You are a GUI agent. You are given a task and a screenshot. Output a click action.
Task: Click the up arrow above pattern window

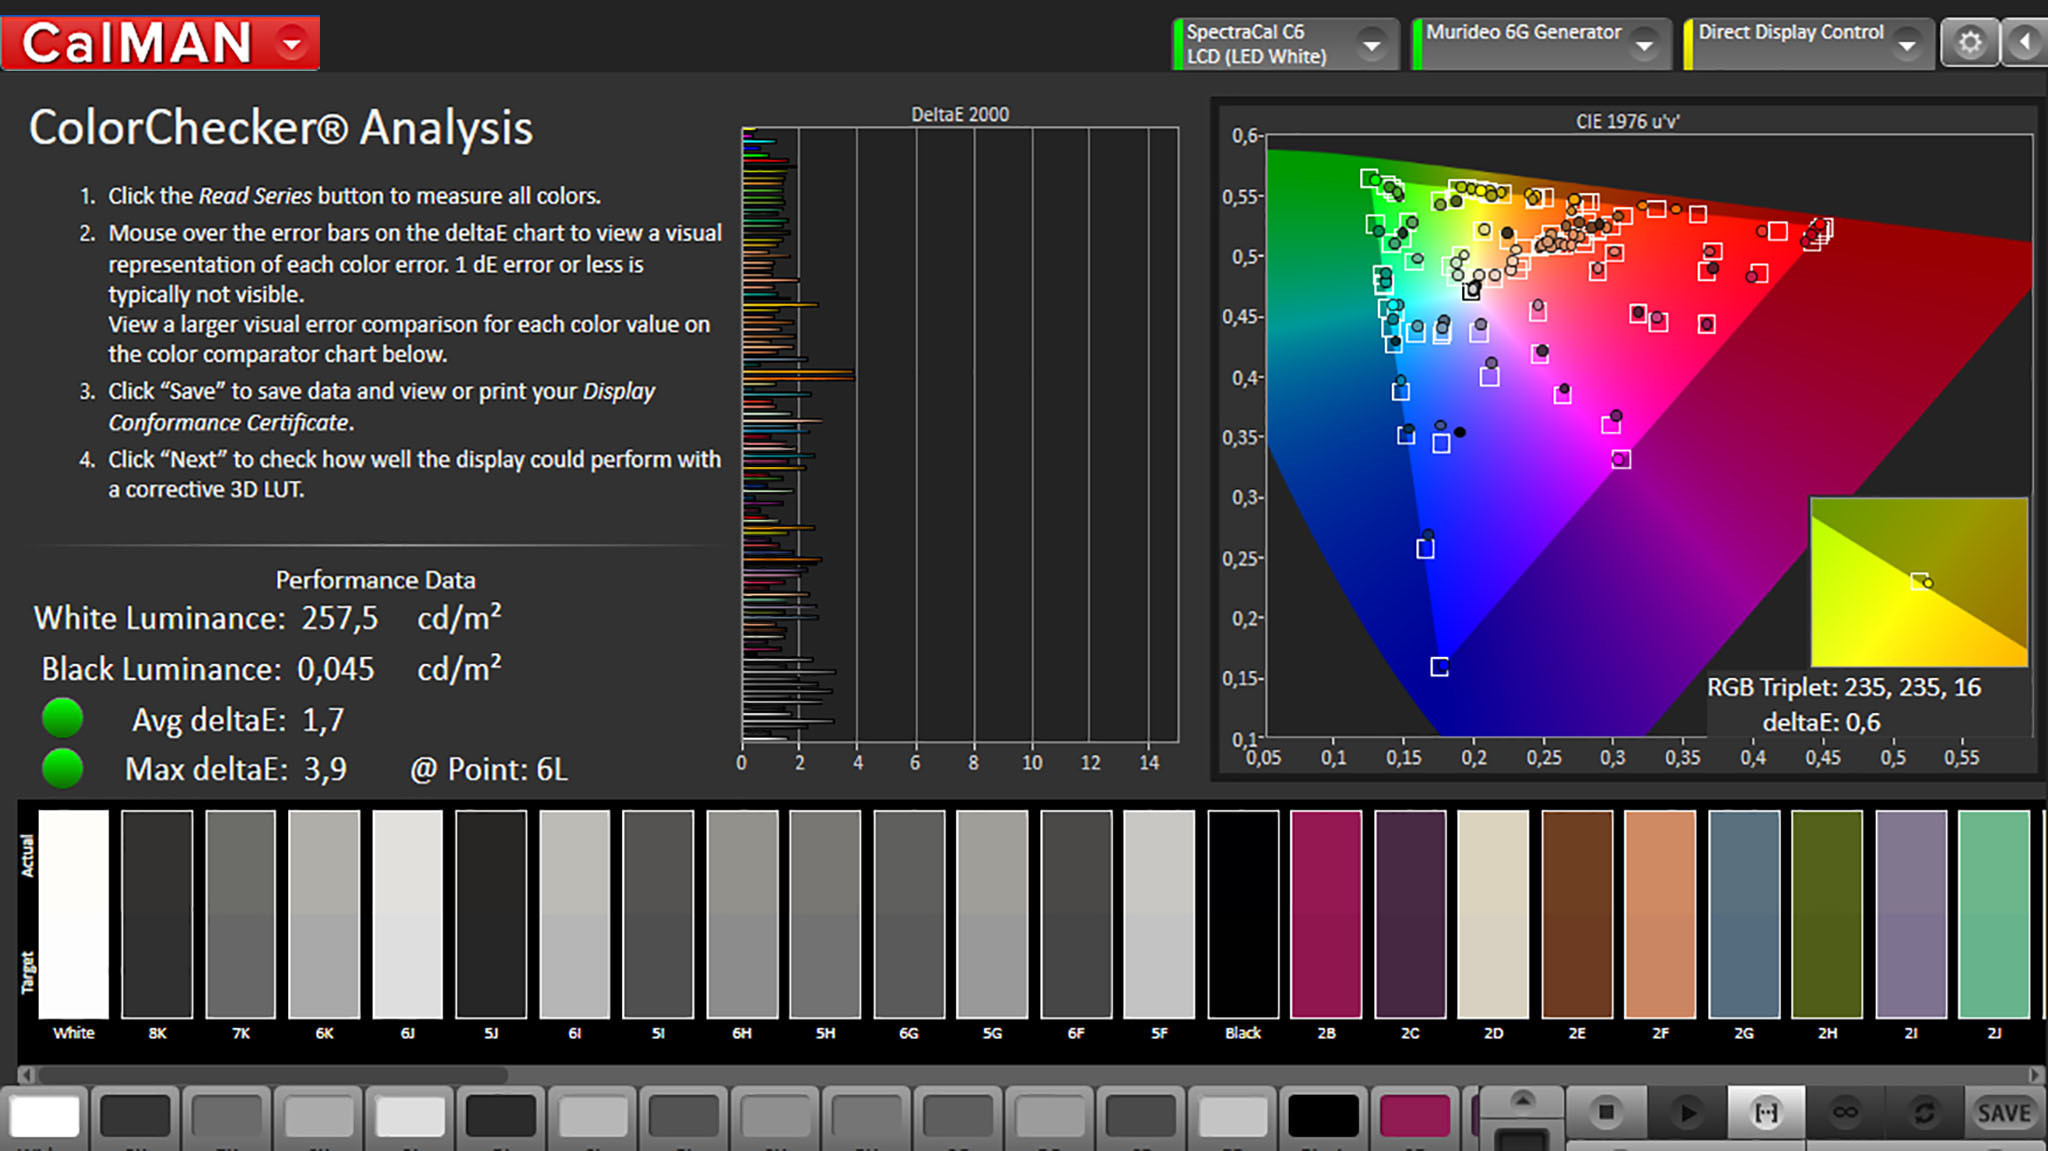pos(1522,1101)
